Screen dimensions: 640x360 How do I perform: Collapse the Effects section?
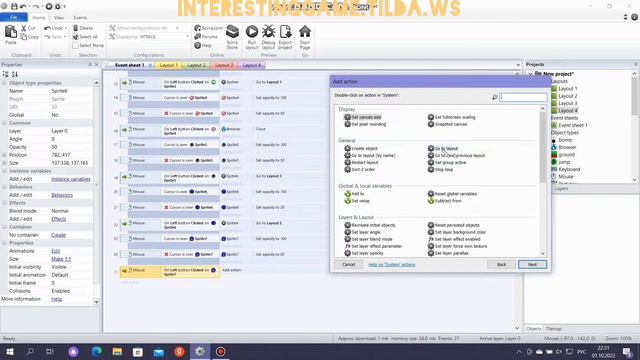tap(4, 203)
